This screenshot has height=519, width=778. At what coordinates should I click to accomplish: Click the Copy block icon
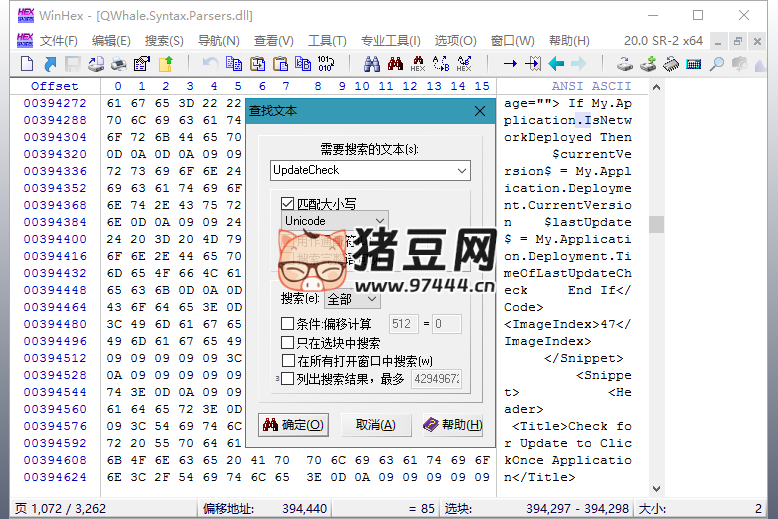[x=234, y=64]
